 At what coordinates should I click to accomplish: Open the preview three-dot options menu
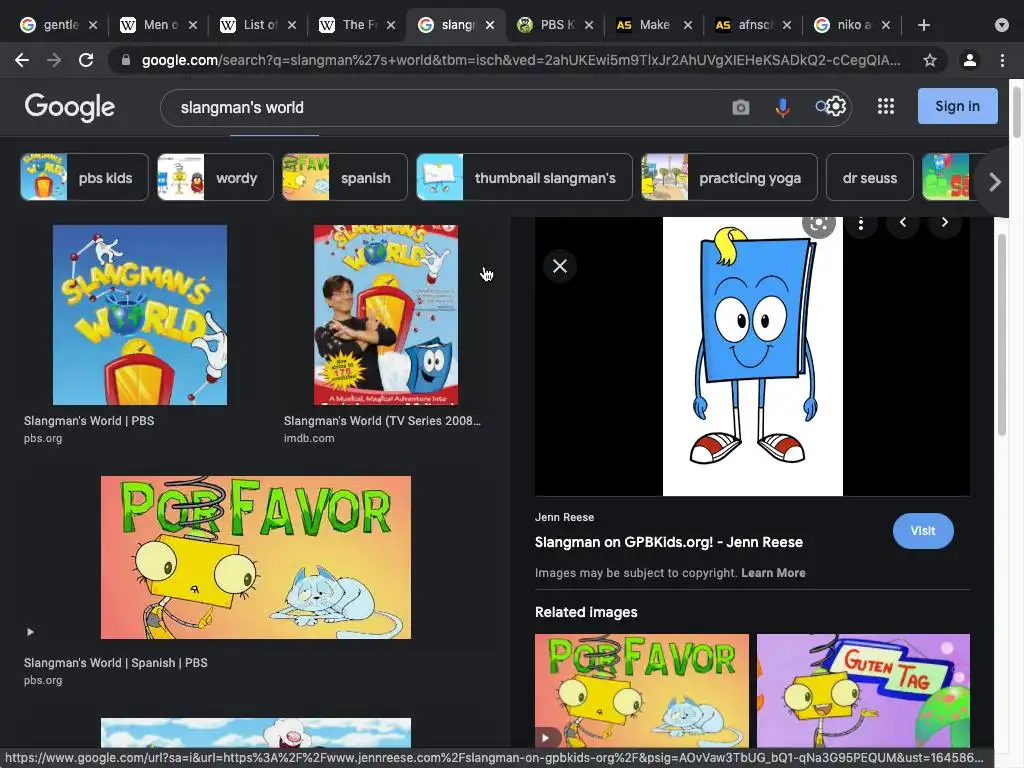tap(861, 224)
